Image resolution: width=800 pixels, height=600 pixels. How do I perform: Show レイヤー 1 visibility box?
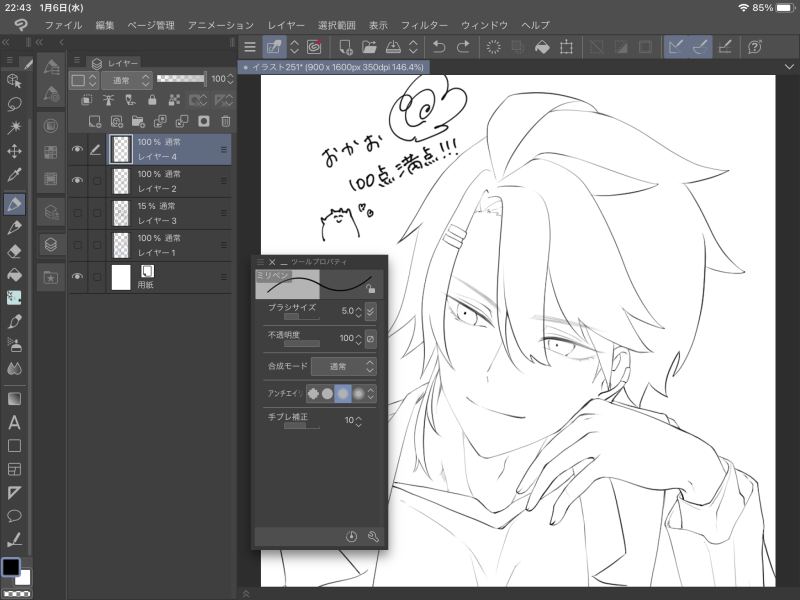point(78,244)
